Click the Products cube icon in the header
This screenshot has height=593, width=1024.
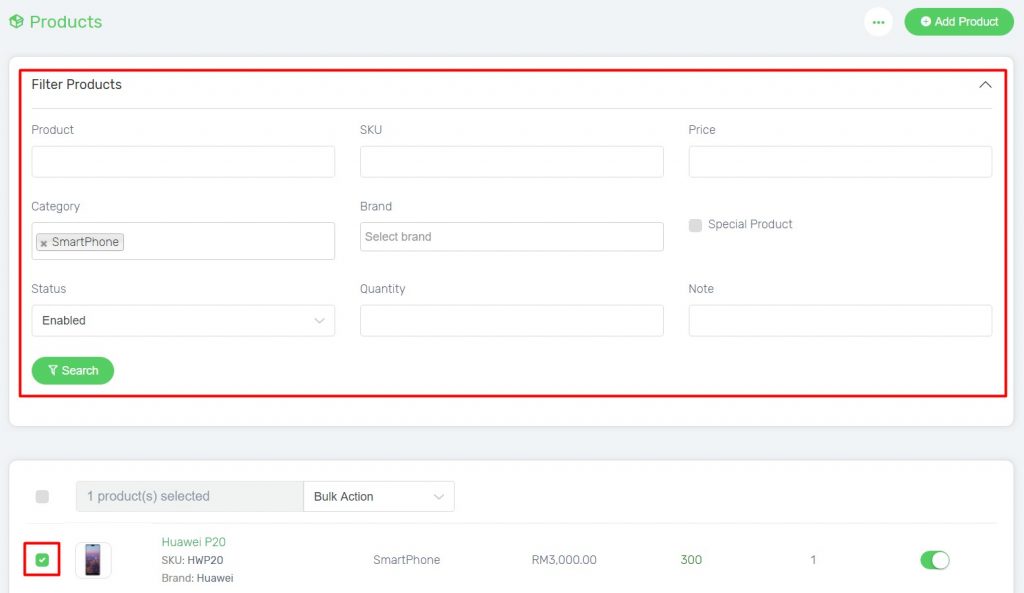(x=15, y=21)
